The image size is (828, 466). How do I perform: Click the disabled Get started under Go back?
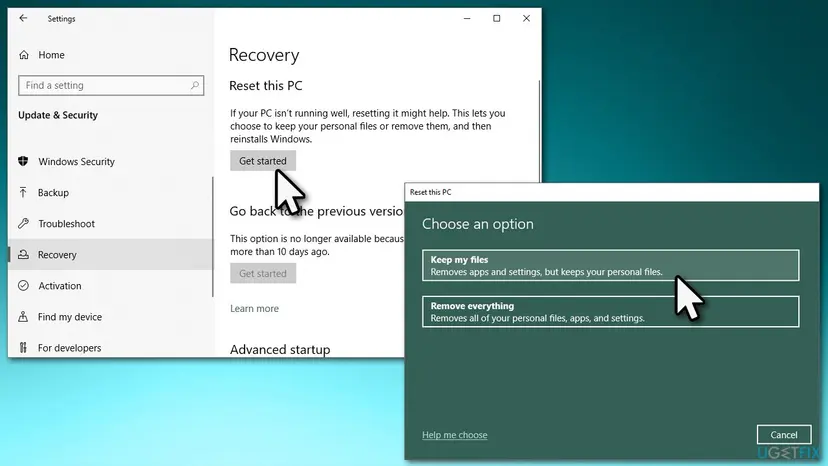[x=262, y=273]
